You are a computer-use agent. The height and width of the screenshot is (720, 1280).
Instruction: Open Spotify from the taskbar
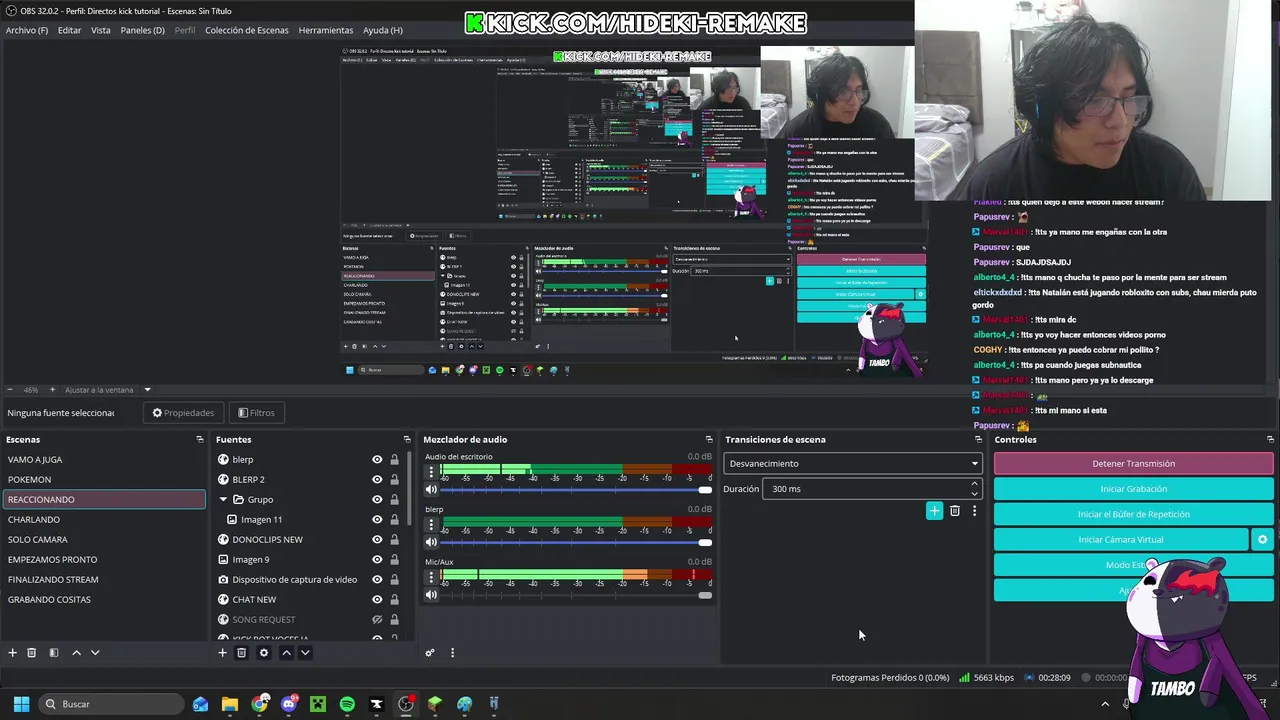347,704
